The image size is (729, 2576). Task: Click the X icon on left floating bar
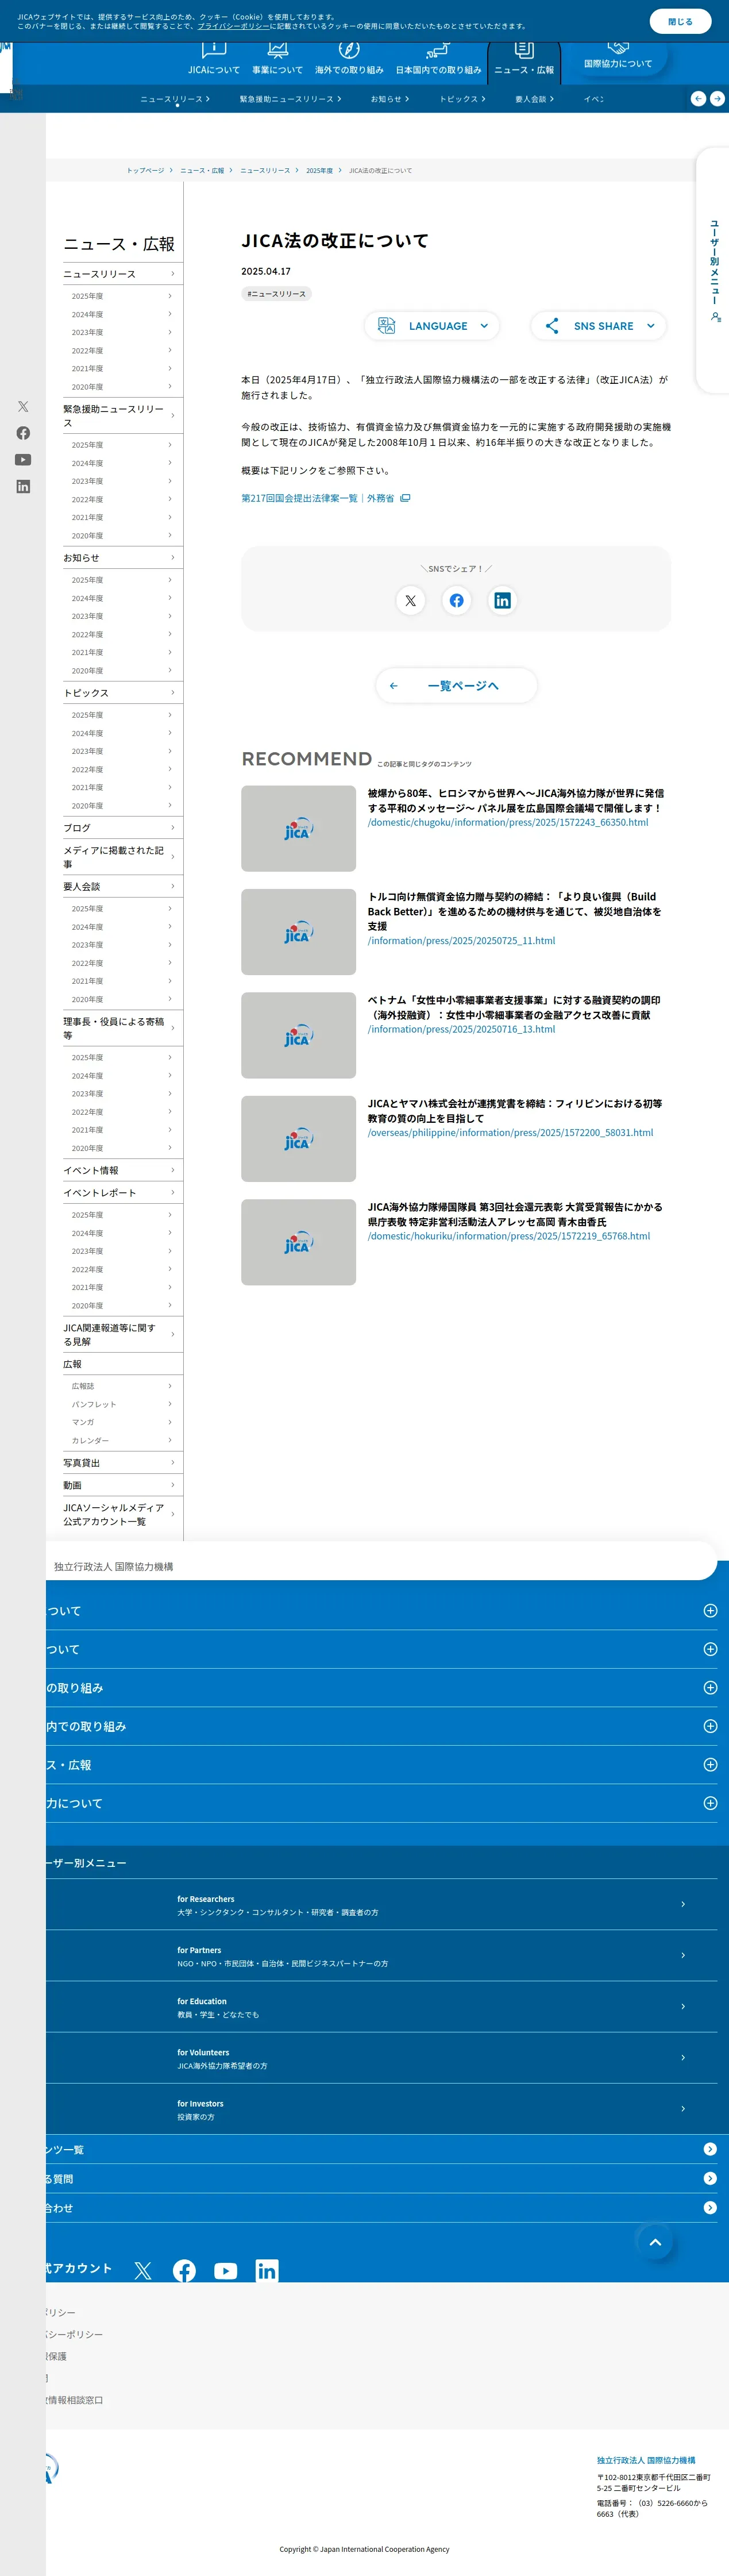23,407
